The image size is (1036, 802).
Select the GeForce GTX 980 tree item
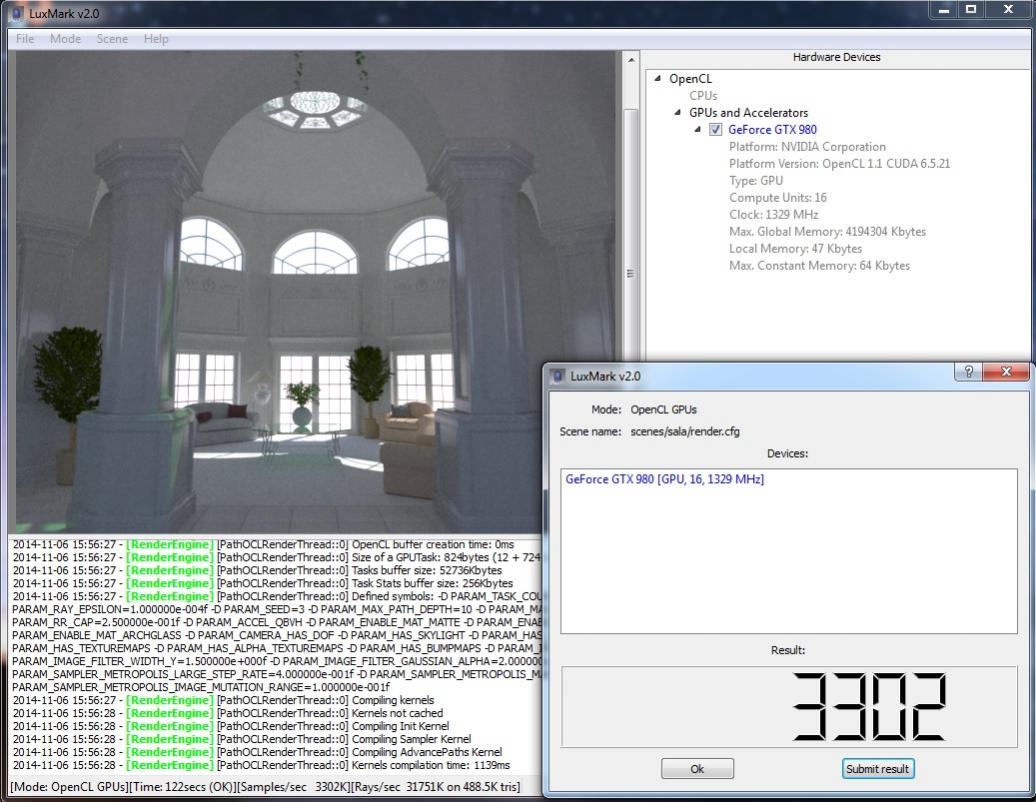tap(772, 129)
